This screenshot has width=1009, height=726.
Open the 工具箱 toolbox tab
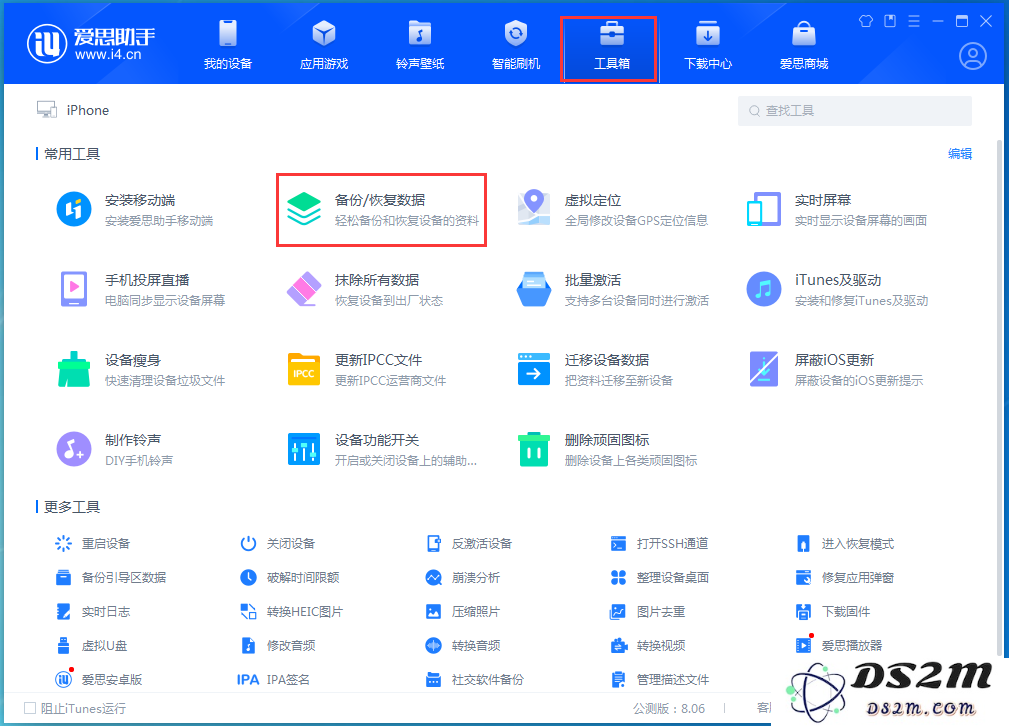610,49
